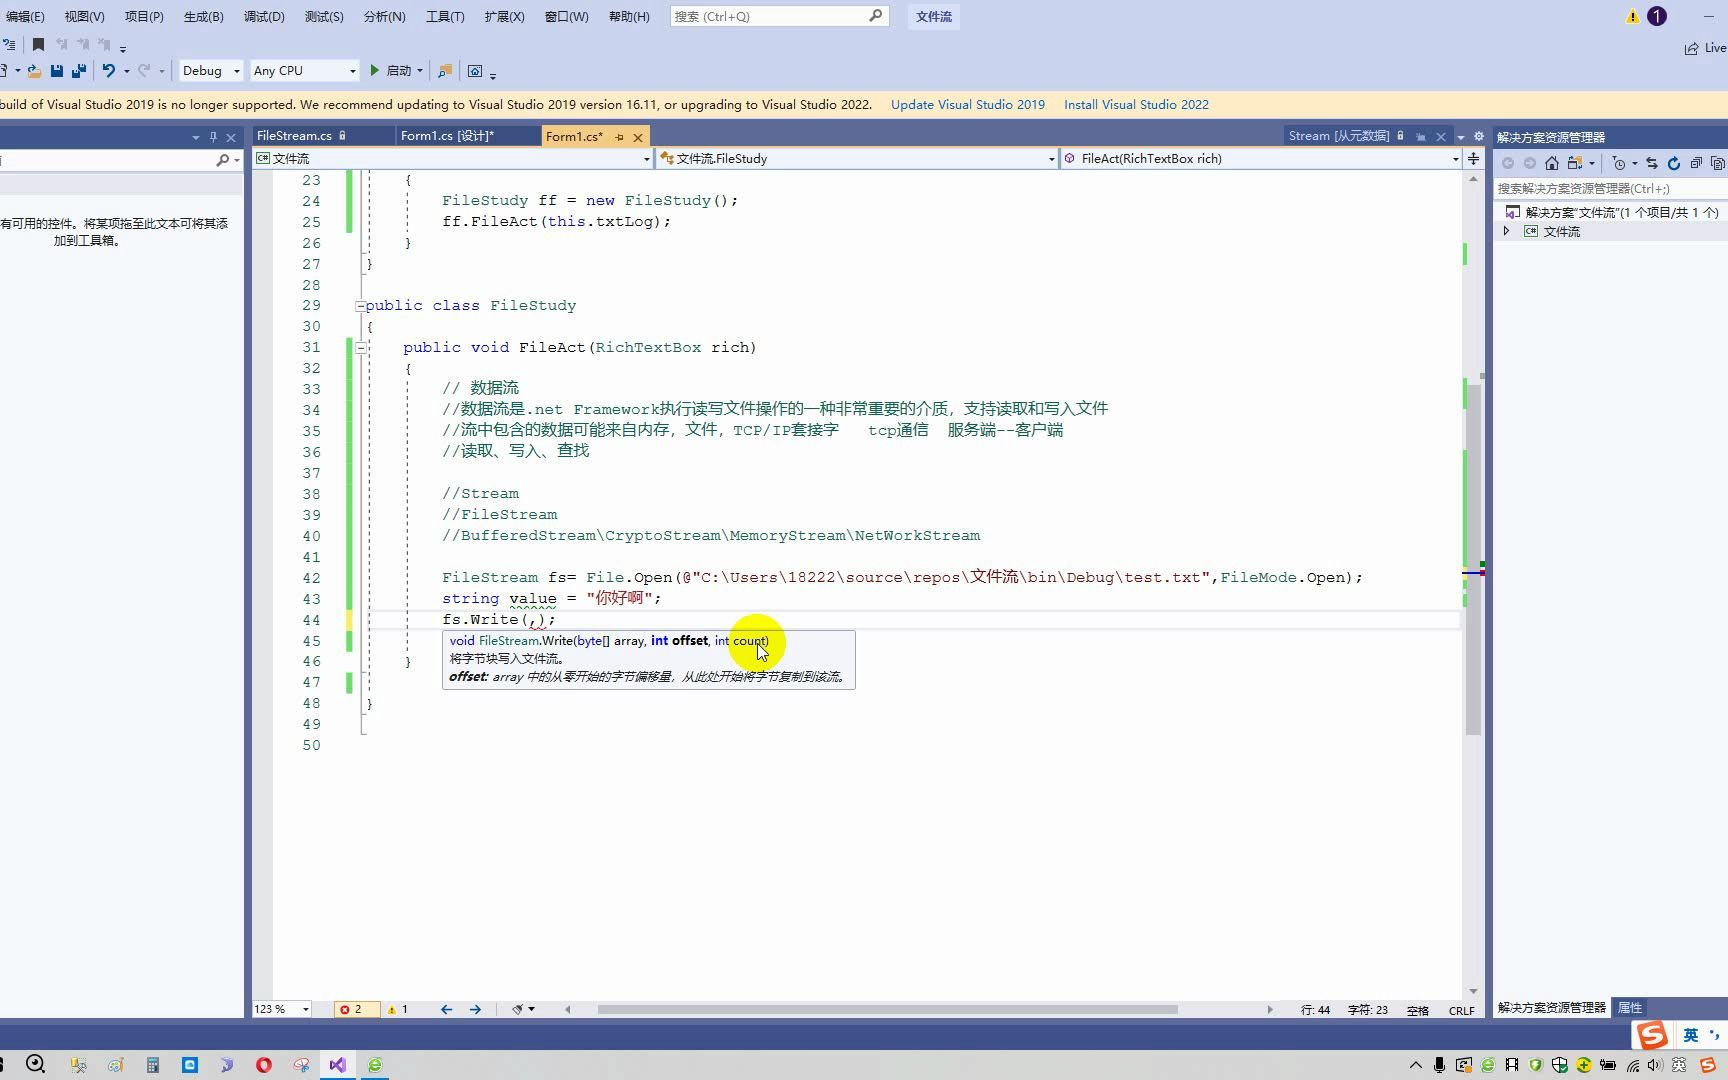Switch to the 属性 panel tab
The height and width of the screenshot is (1080, 1728).
coord(1630,1008)
